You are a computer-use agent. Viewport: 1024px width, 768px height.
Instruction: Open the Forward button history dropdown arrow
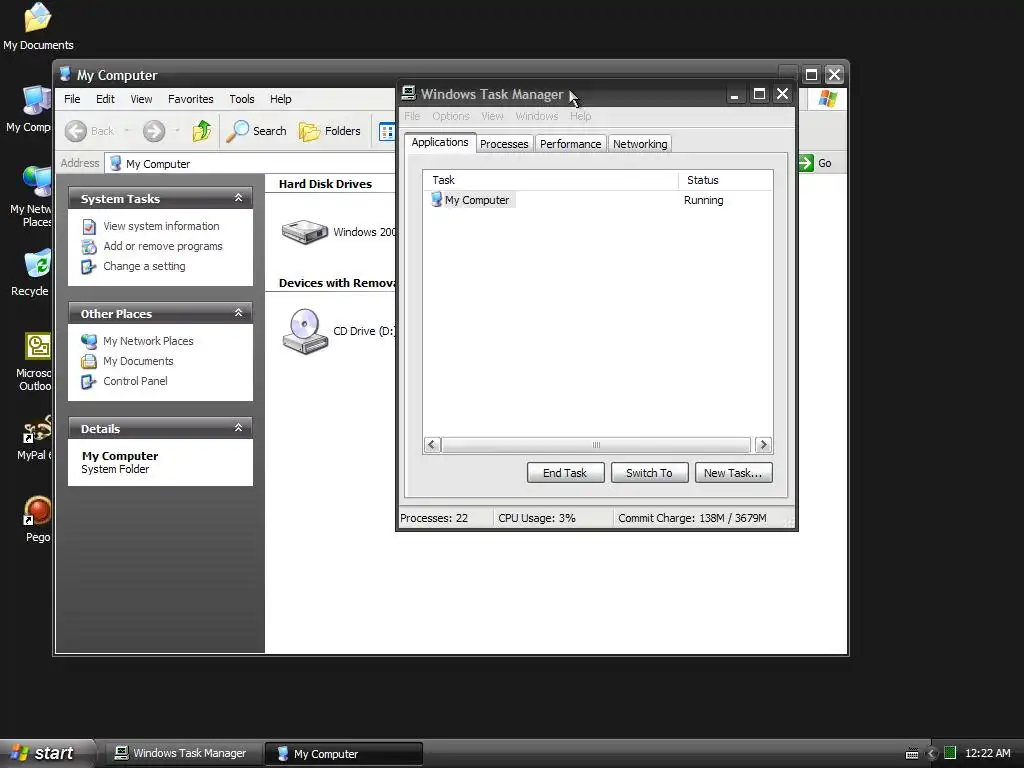pos(177,131)
